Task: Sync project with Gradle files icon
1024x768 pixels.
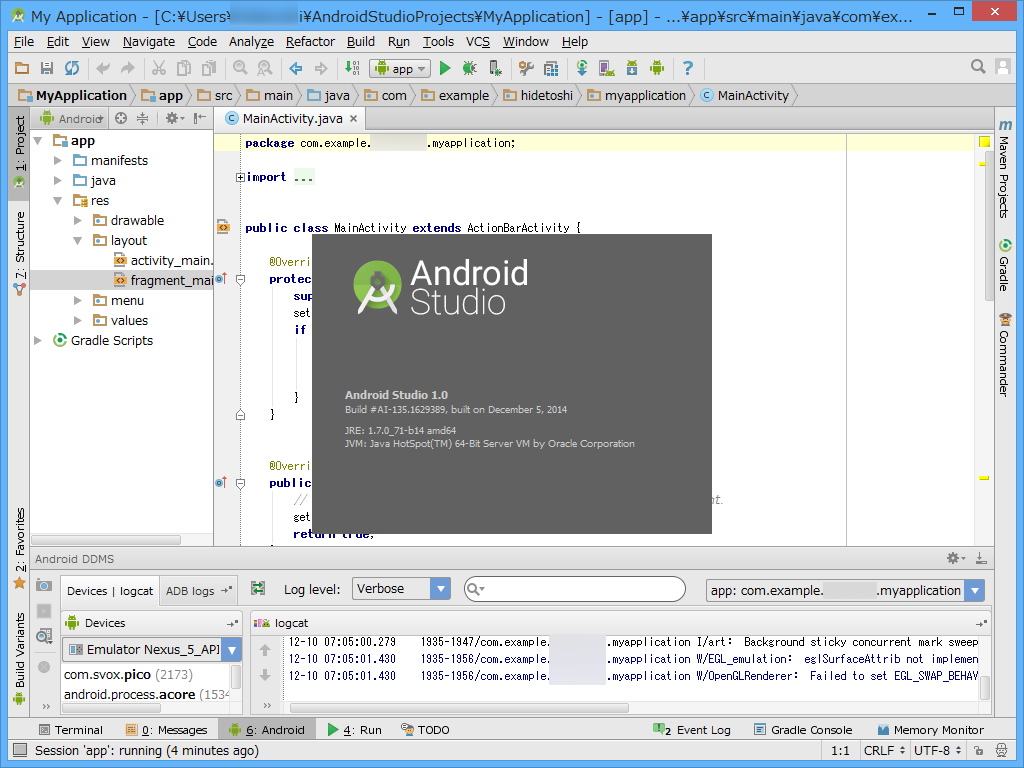Action: (x=583, y=68)
